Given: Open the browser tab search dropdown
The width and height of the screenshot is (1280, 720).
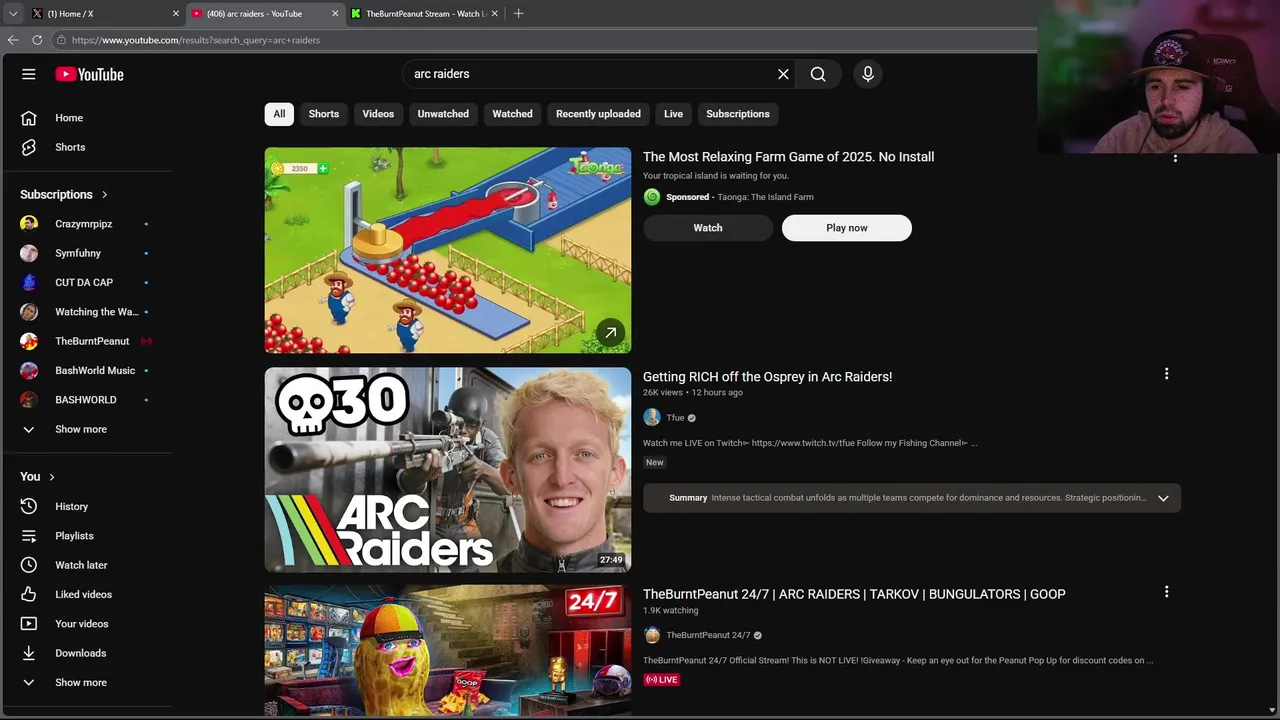Looking at the screenshot, I should point(13,14).
